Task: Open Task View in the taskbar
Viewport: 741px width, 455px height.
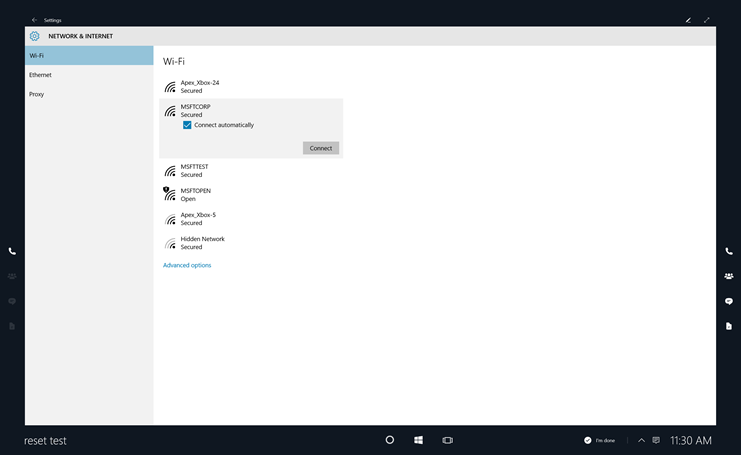Action: pyautogui.click(x=448, y=440)
